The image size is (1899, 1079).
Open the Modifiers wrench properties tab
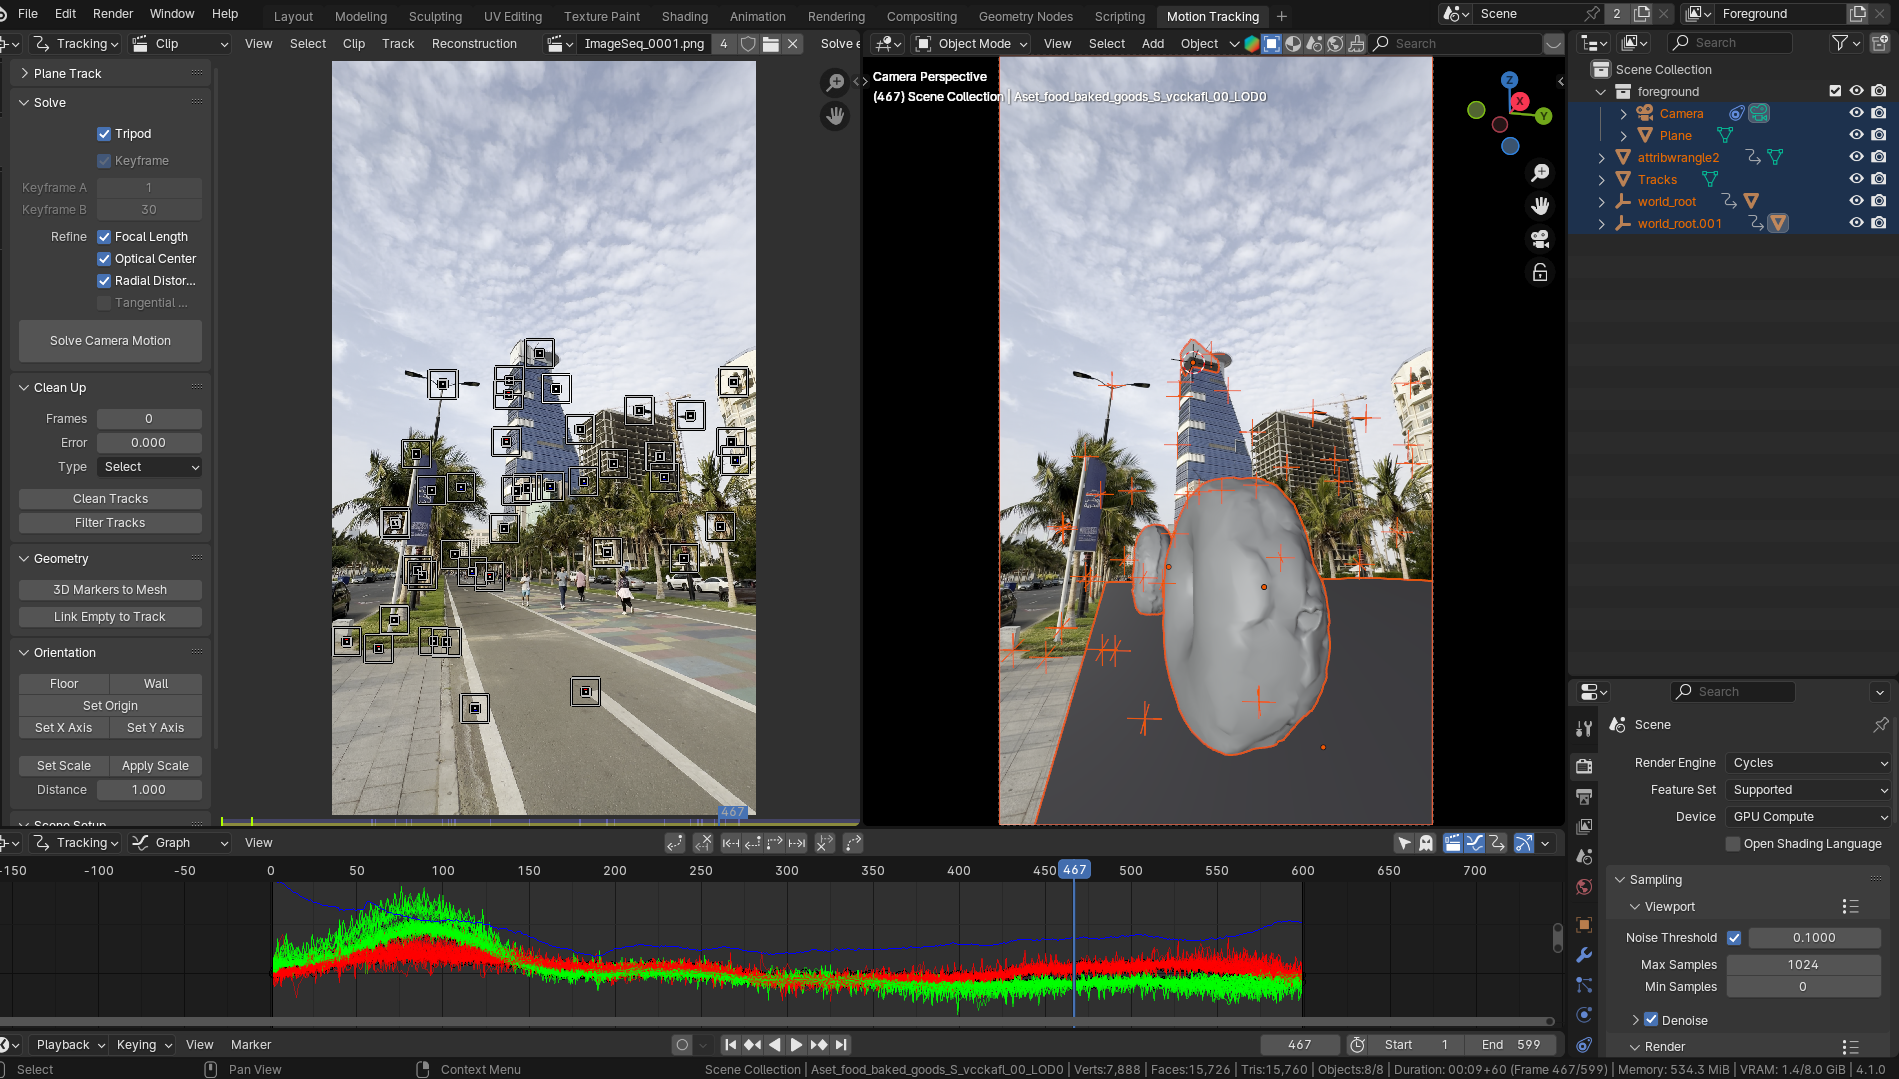tap(1584, 955)
